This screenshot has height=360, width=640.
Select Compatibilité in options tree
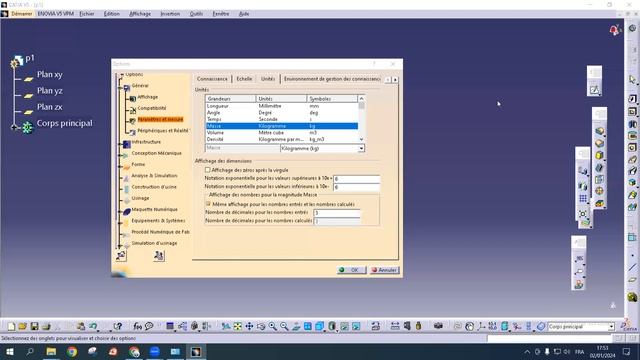151,108
